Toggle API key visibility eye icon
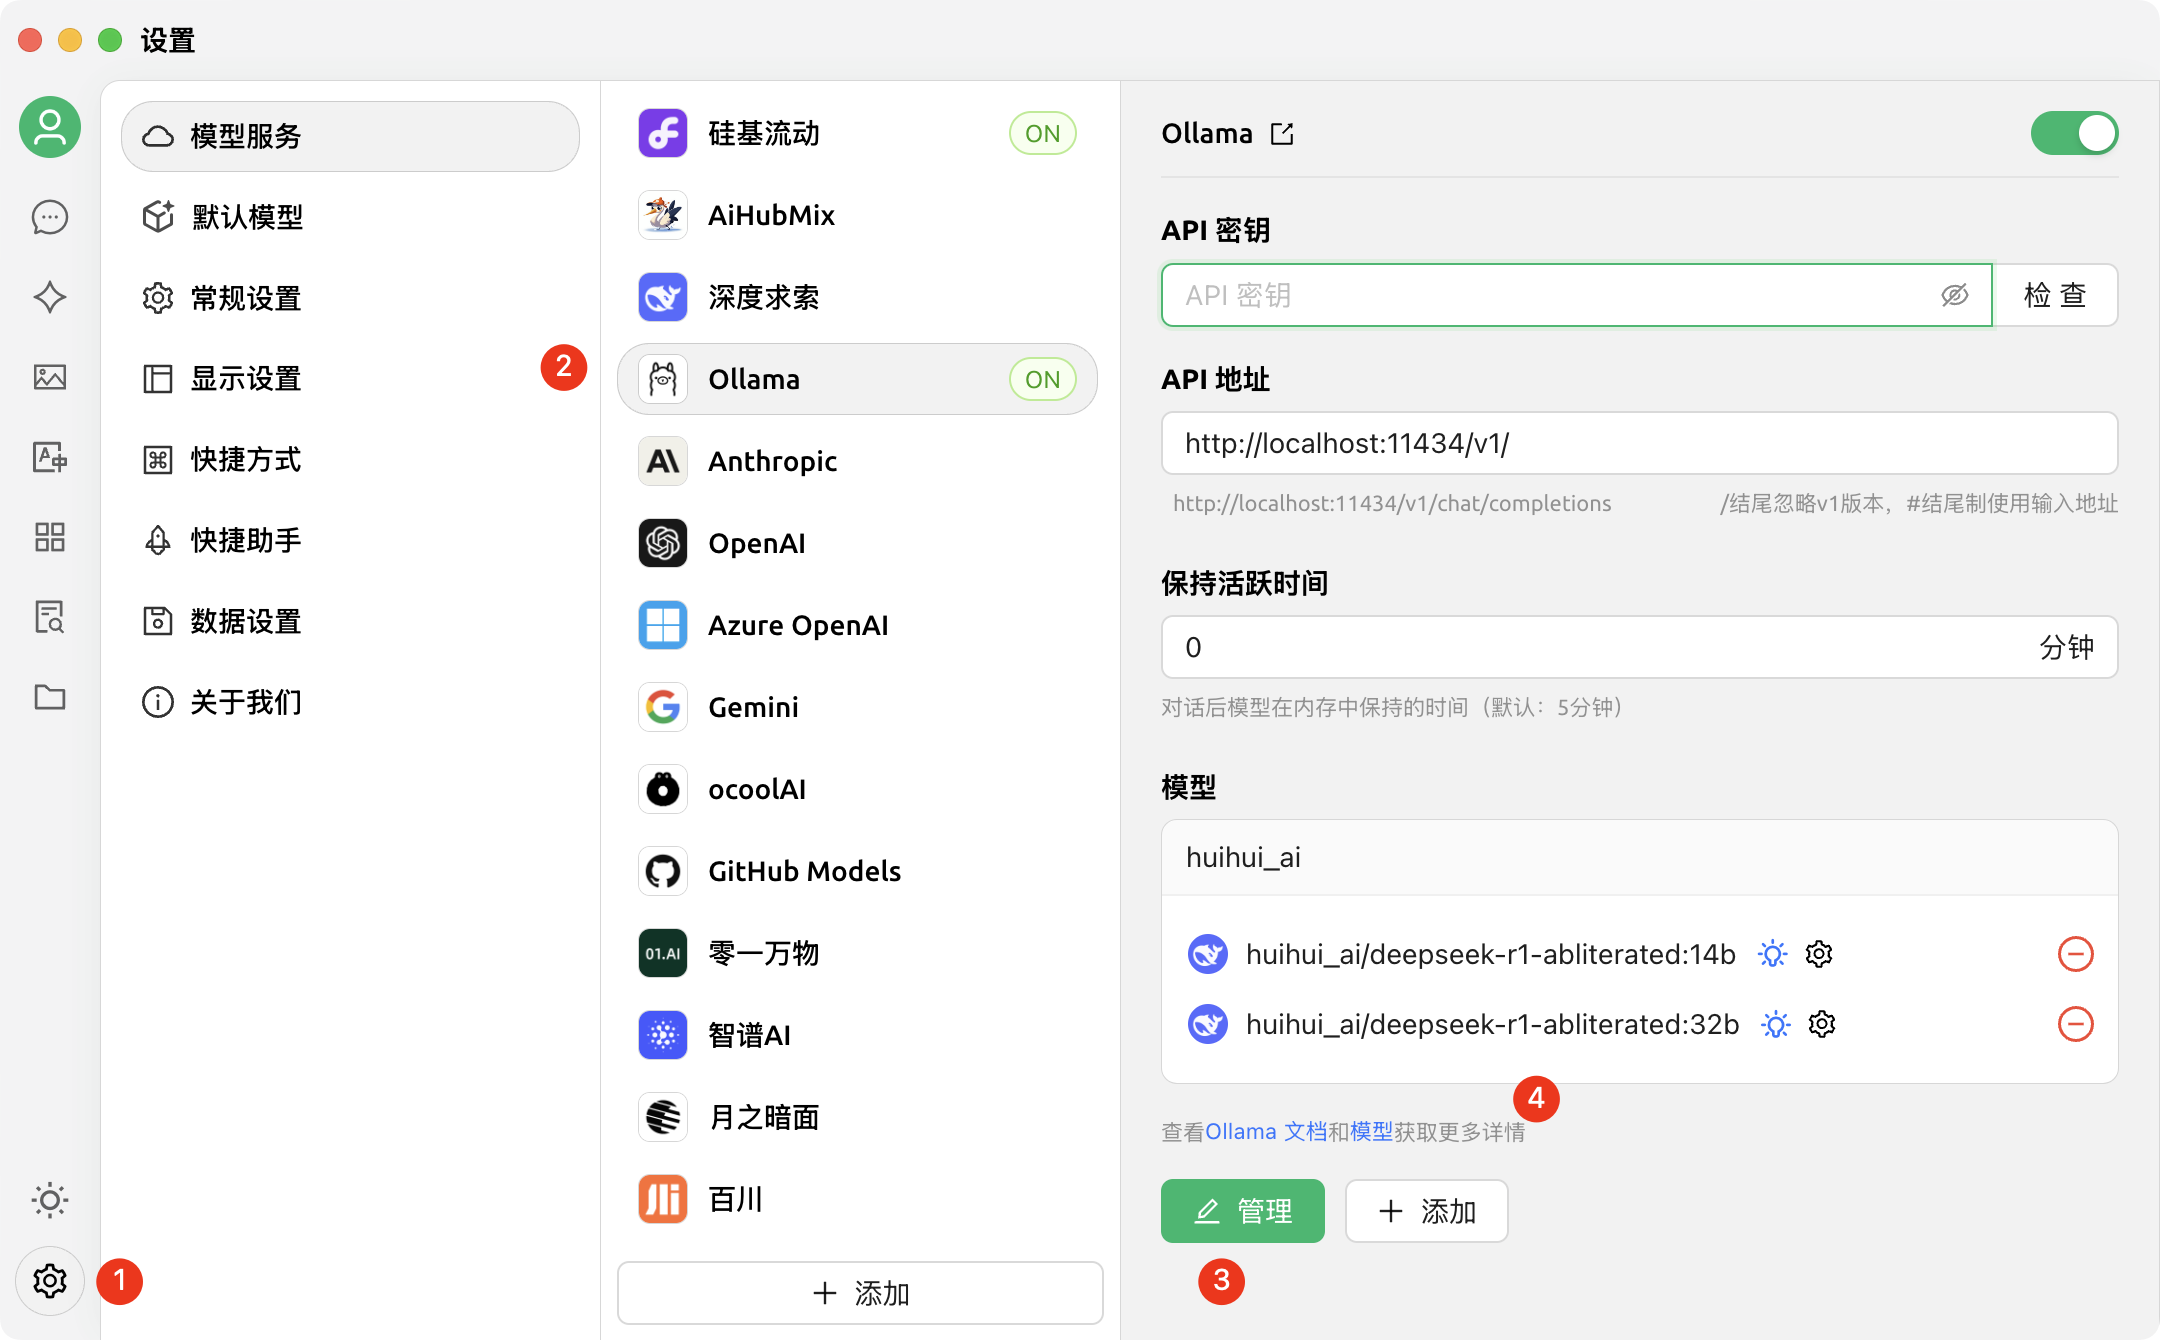Image resolution: width=2160 pixels, height=1340 pixels. click(x=1954, y=295)
